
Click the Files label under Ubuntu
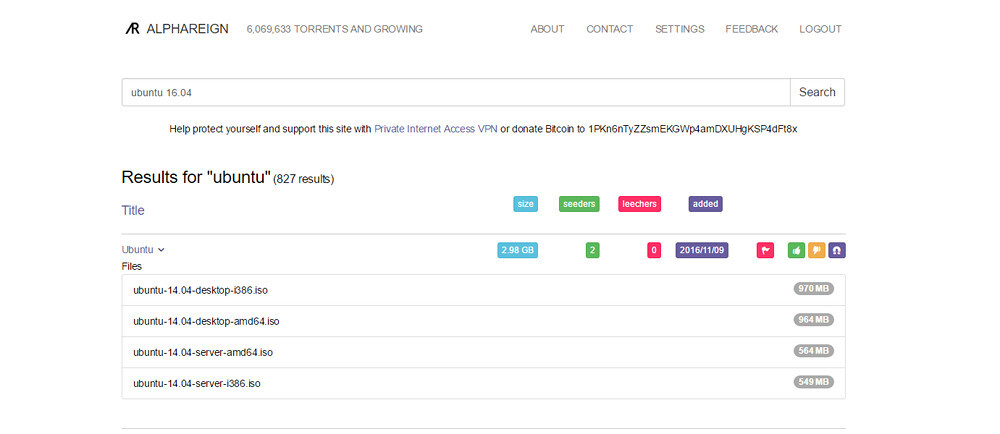coord(132,266)
